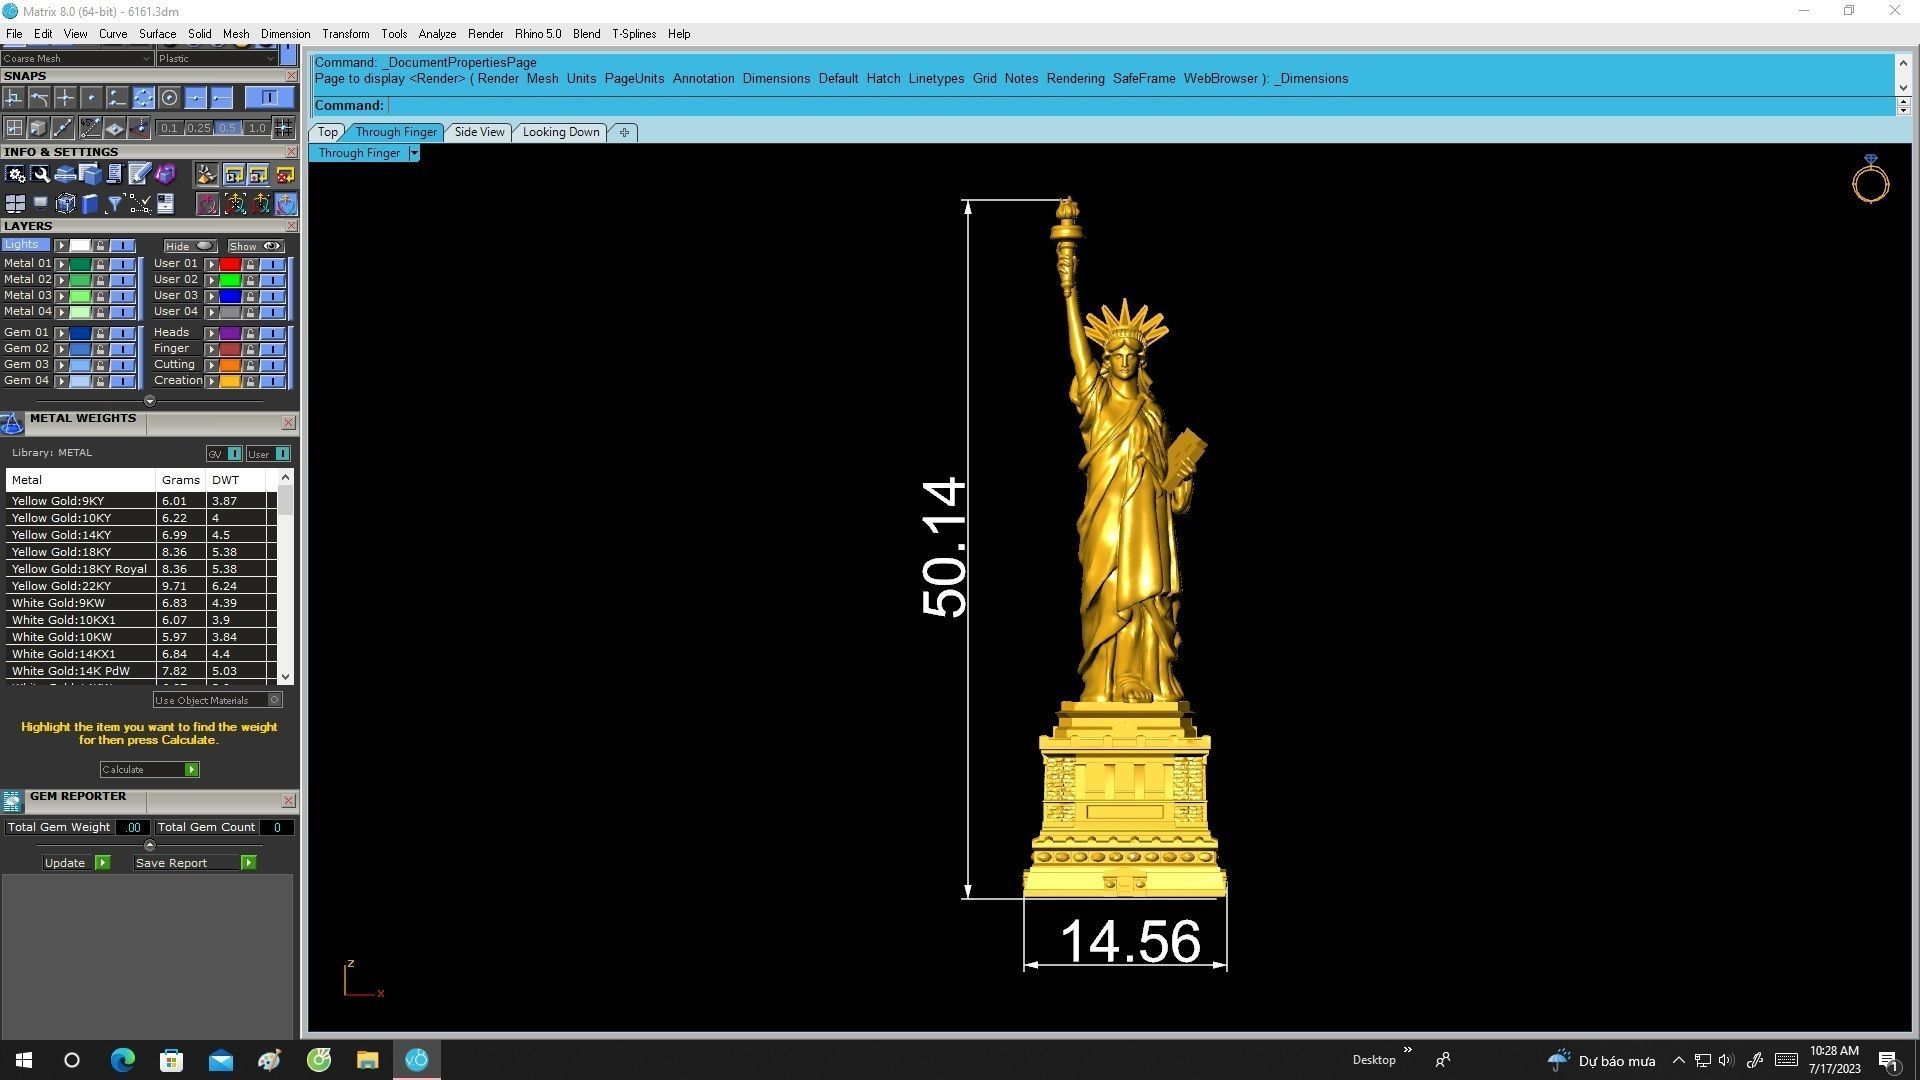Open the Analyze menu
The image size is (1920, 1080).
[437, 34]
